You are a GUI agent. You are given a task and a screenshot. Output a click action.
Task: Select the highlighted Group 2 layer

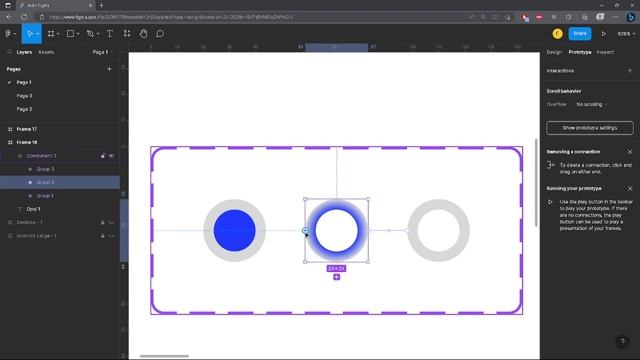tap(60, 182)
